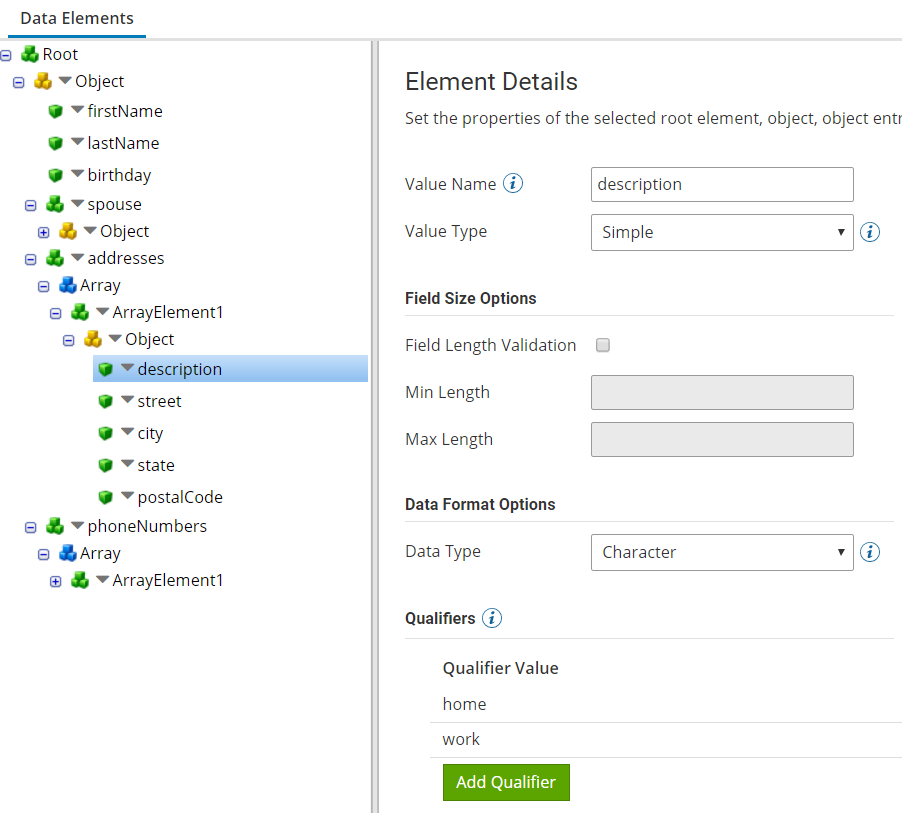Image resolution: width=902 pixels, height=813 pixels.
Task: Click the green Root element icon
Action: click(29, 54)
